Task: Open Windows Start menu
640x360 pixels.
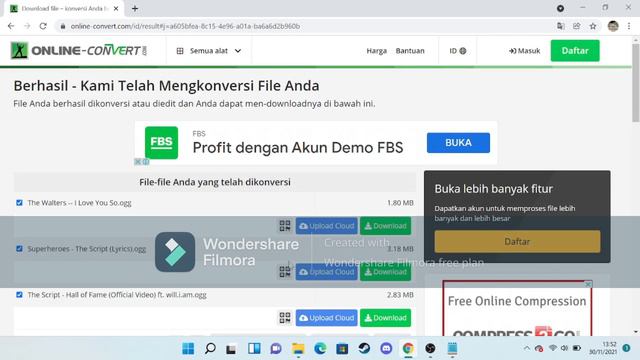Action: 188,349
